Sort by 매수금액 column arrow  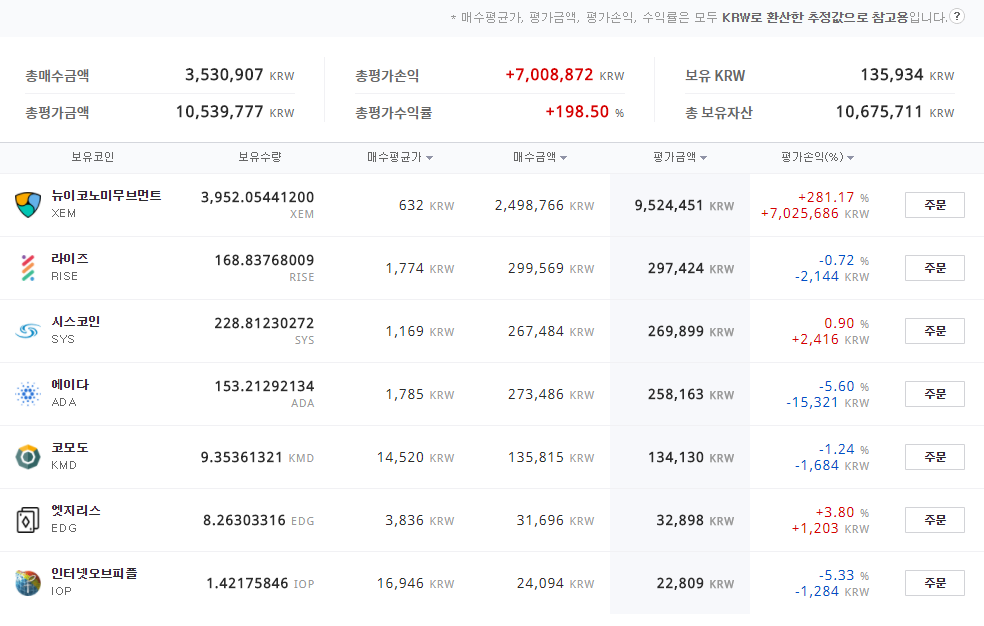click(564, 158)
